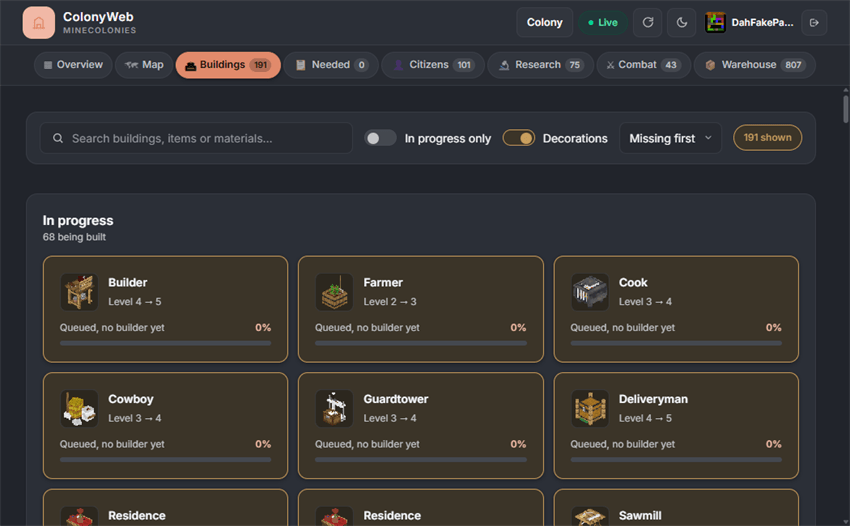Click the Guardtower progress bar
The width and height of the screenshot is (850, 526).
[x=421, y=460]
